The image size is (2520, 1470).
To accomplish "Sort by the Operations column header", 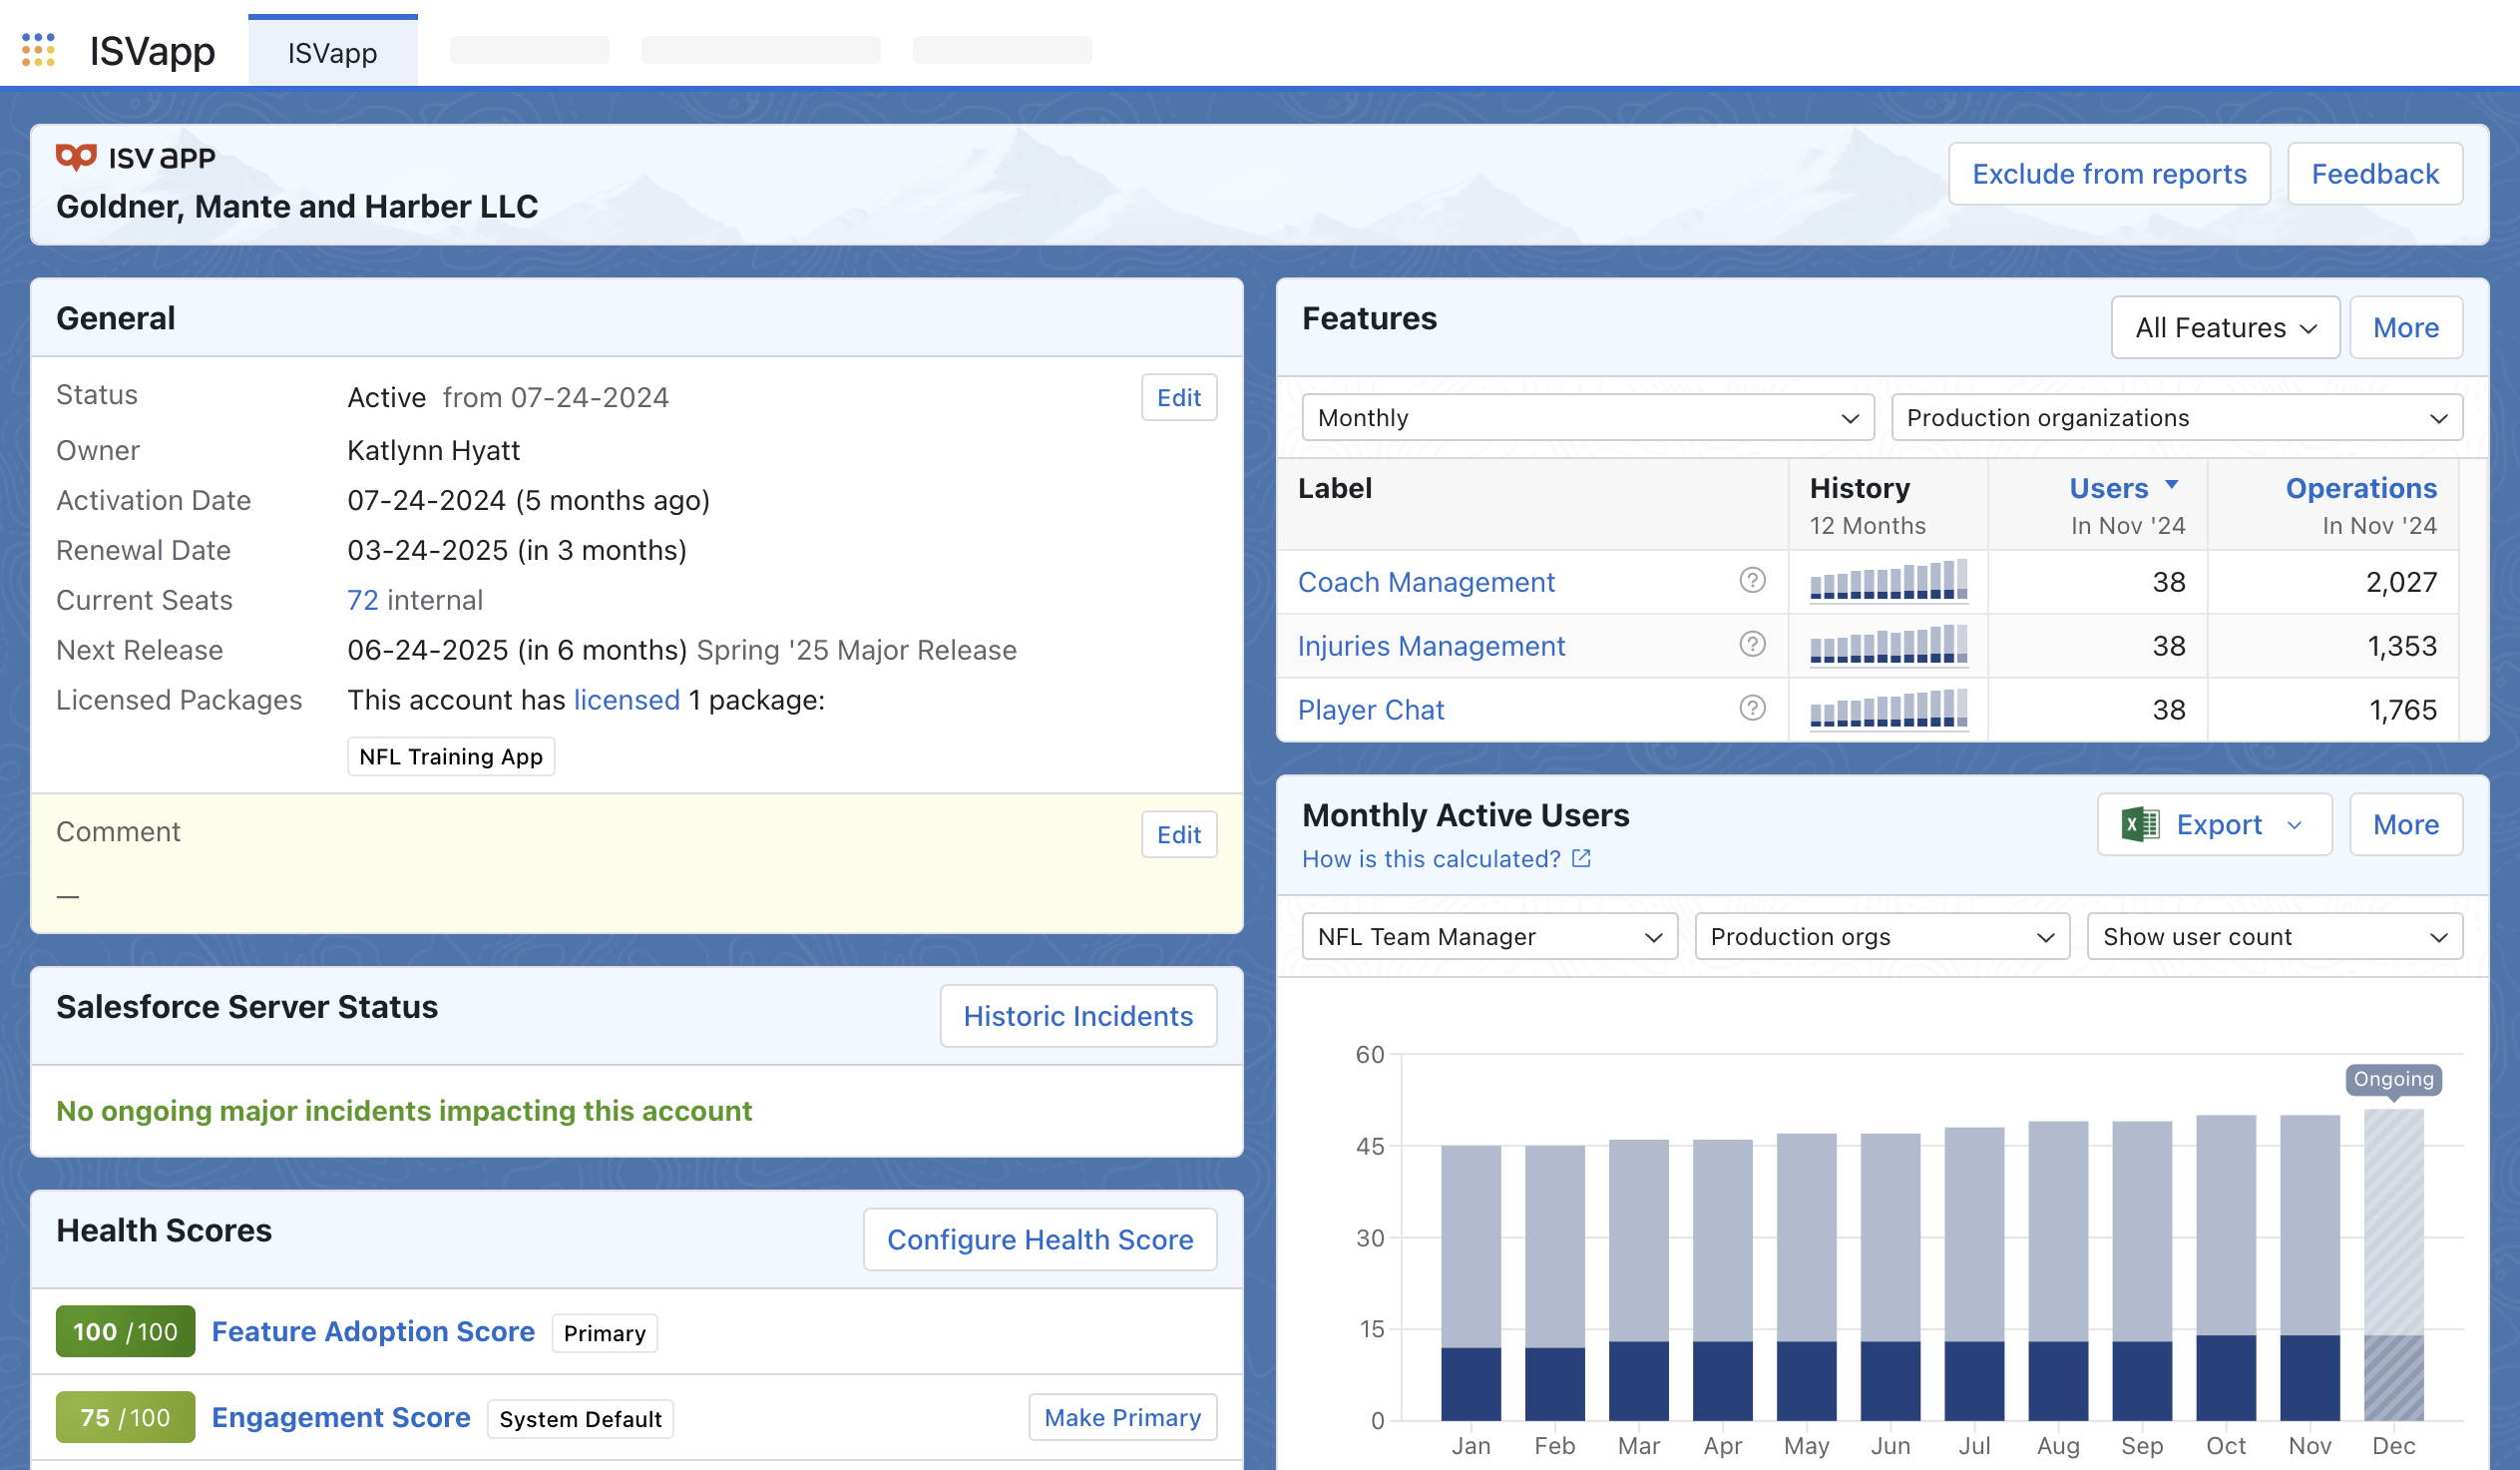I will coord(2361,488).
